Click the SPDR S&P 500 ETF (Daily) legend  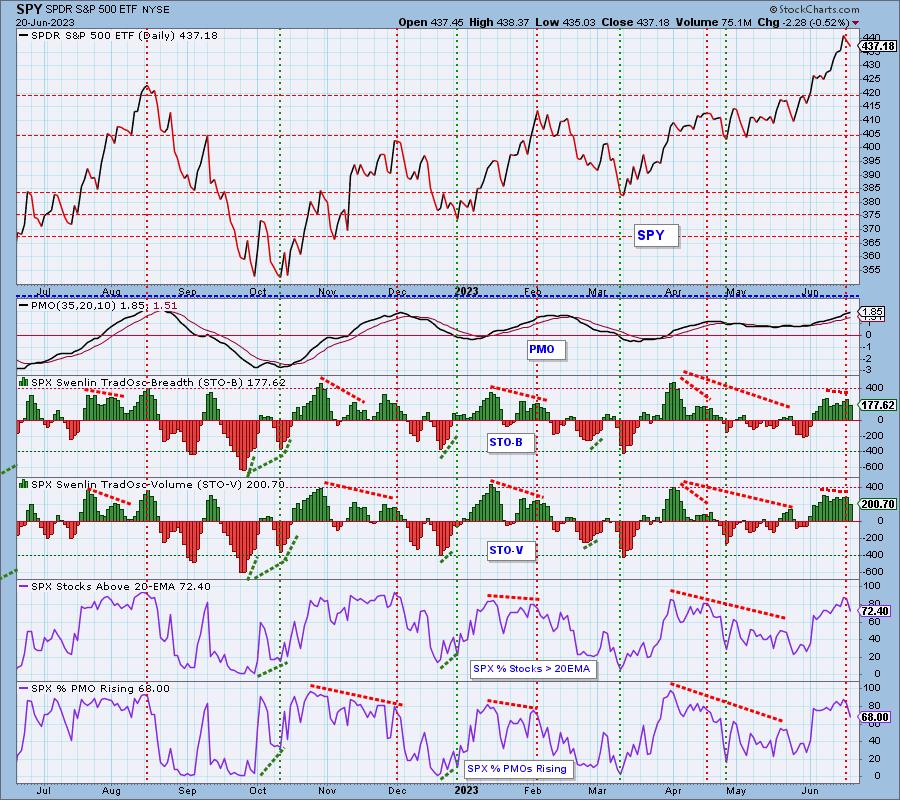(119, 36)
